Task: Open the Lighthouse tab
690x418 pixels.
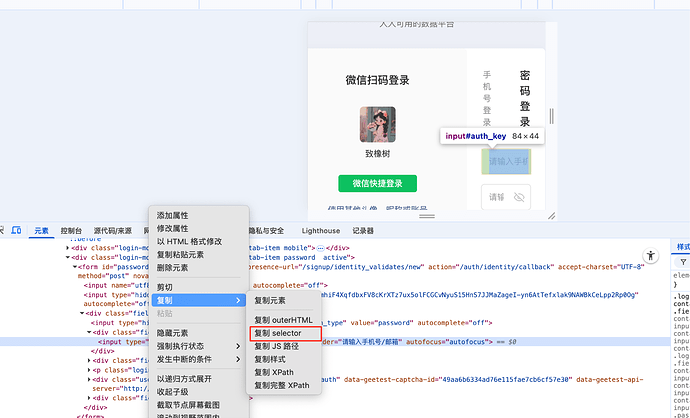Action: pos(321,231)
